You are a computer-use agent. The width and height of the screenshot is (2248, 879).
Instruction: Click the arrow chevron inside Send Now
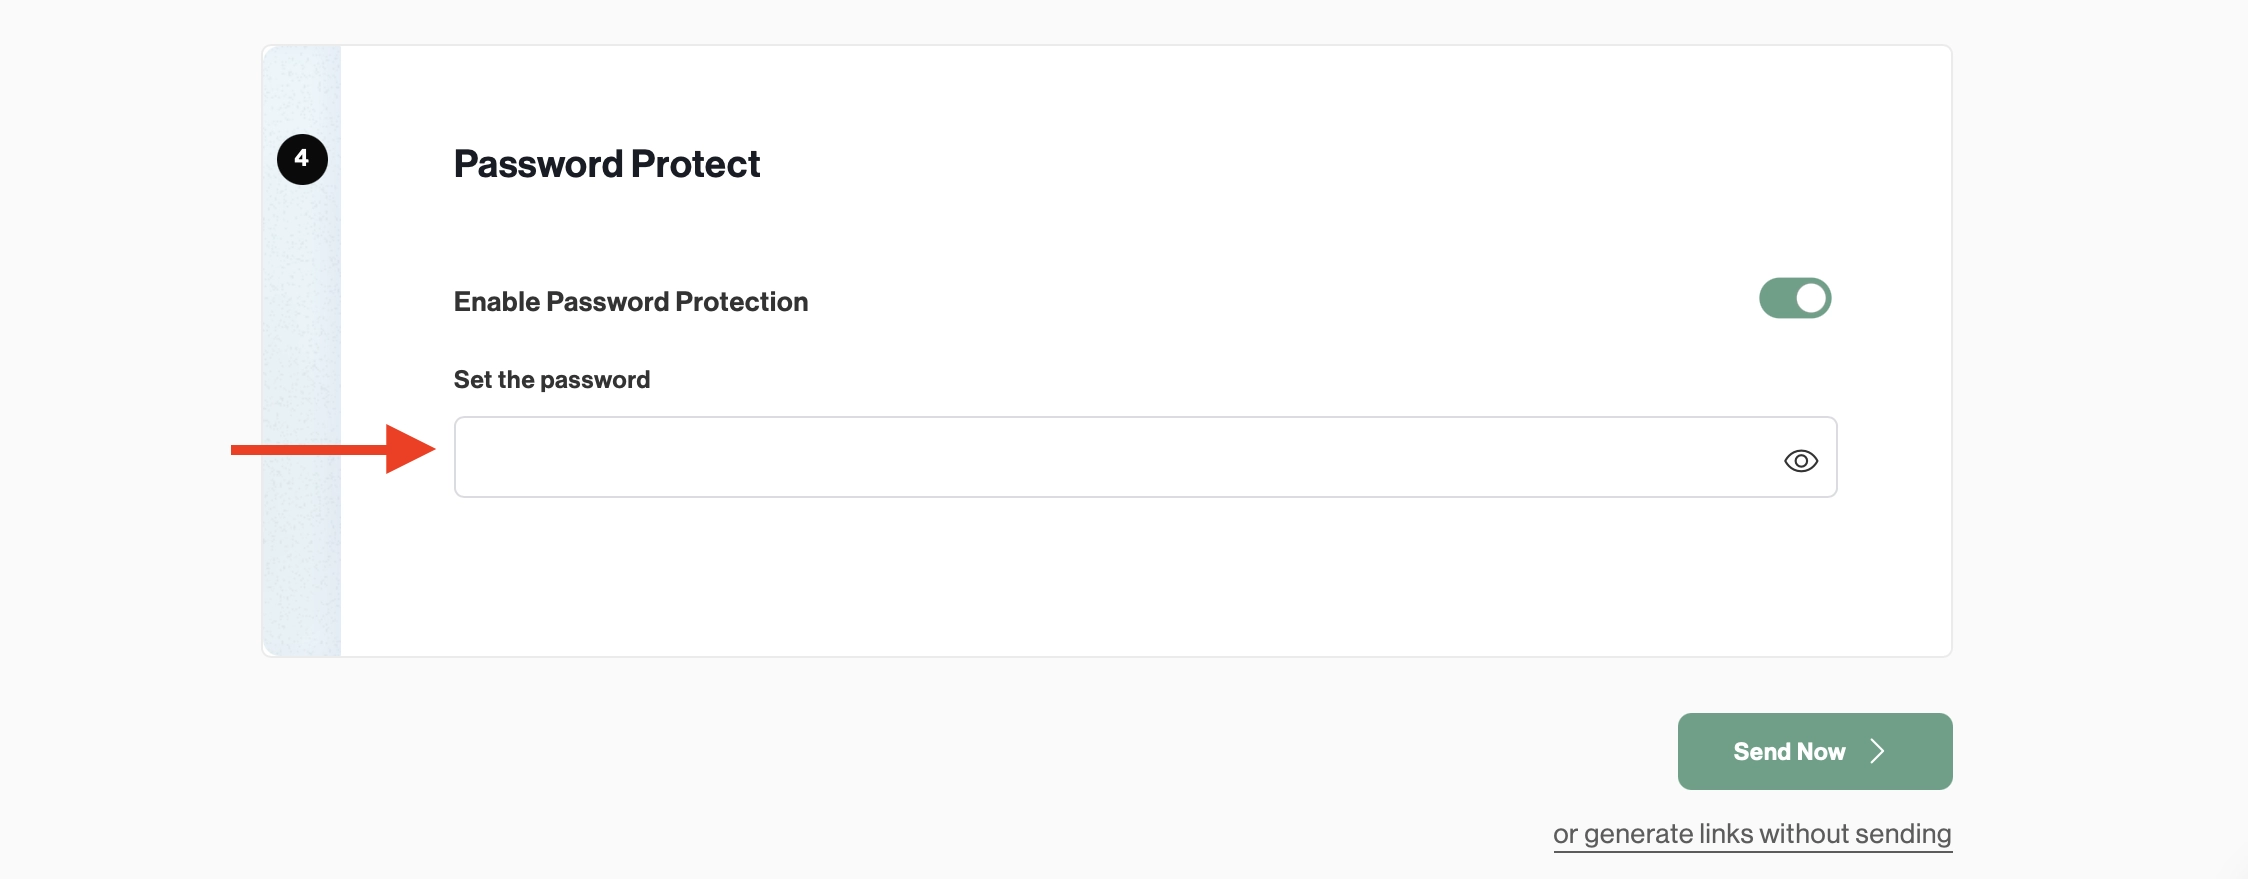(x=1878, y=751)
